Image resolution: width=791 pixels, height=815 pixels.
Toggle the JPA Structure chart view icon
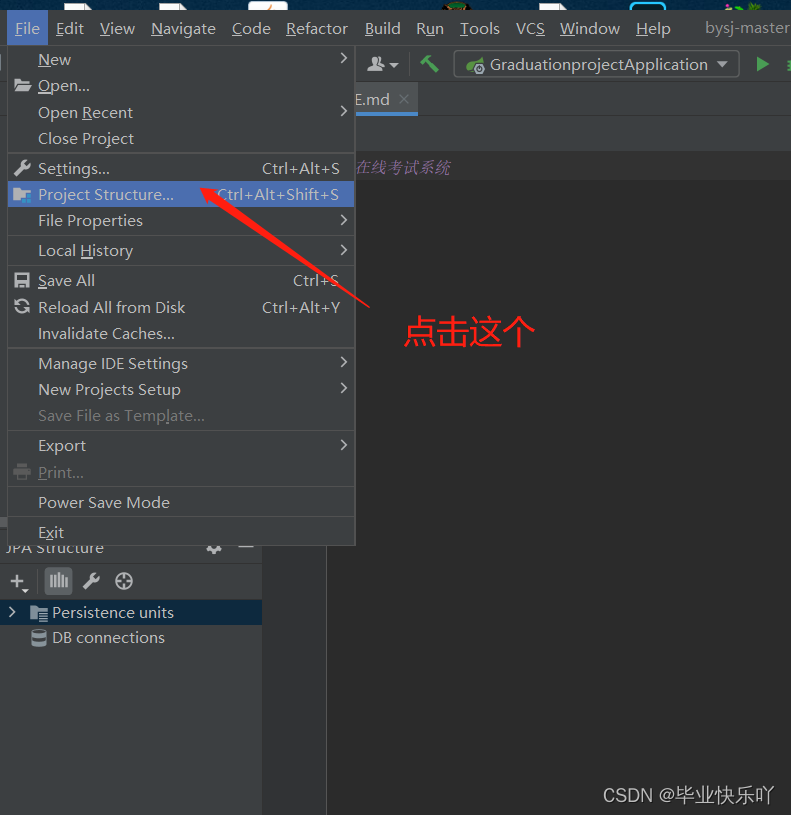click(x=58, y=581)
